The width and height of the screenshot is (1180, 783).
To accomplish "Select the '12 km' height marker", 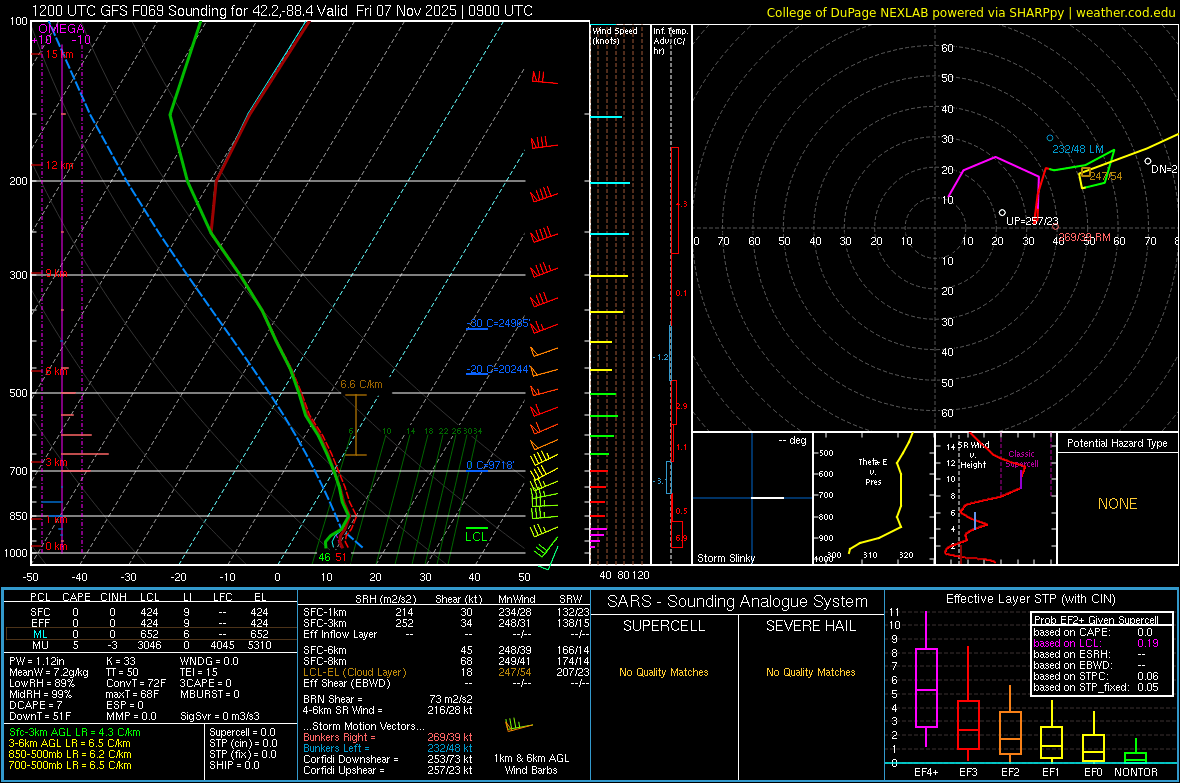I will 59,165.
